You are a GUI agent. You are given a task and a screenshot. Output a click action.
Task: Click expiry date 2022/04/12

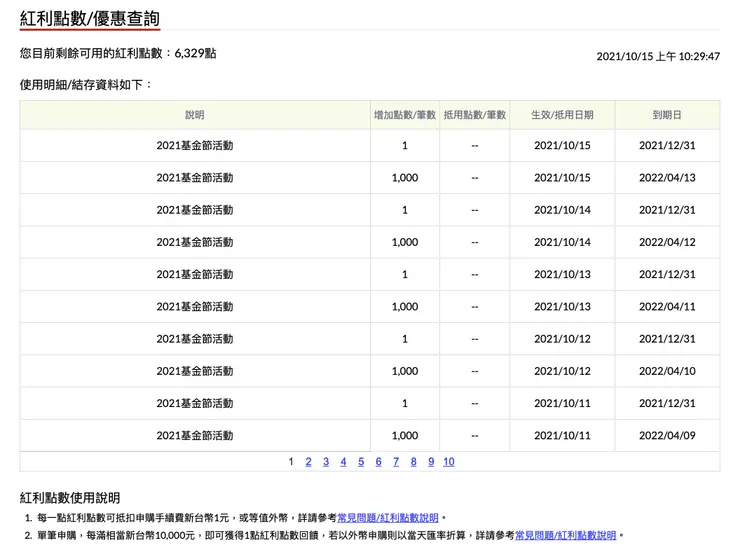[x=667, y=242]
